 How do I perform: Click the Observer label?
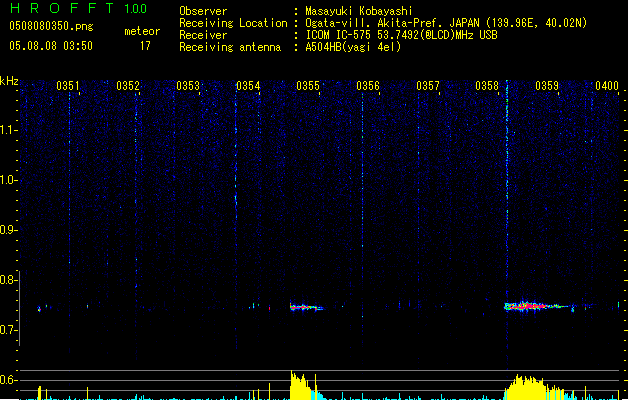tap(203, 11)
